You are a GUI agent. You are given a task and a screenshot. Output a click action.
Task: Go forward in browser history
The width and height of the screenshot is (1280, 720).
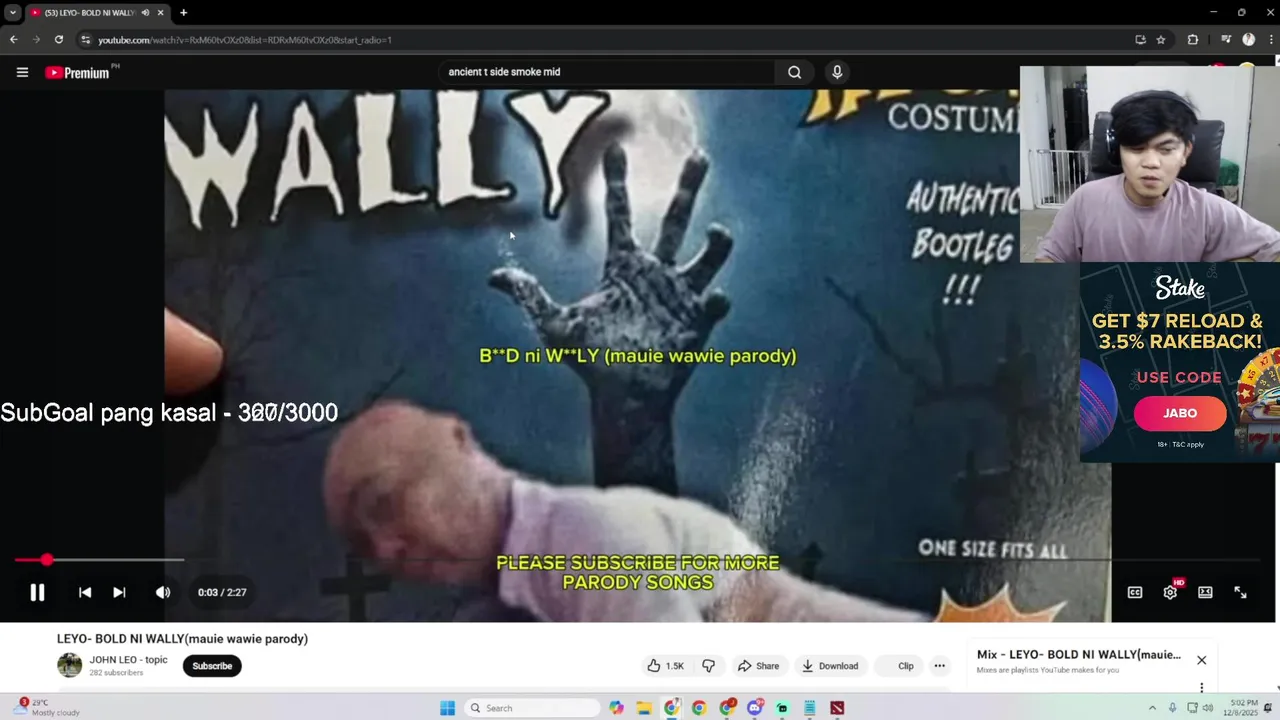click(36, 40)
